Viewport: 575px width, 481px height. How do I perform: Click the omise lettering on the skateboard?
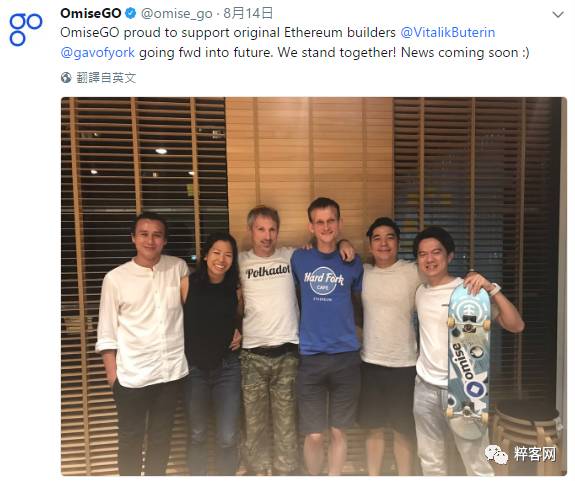463,361
